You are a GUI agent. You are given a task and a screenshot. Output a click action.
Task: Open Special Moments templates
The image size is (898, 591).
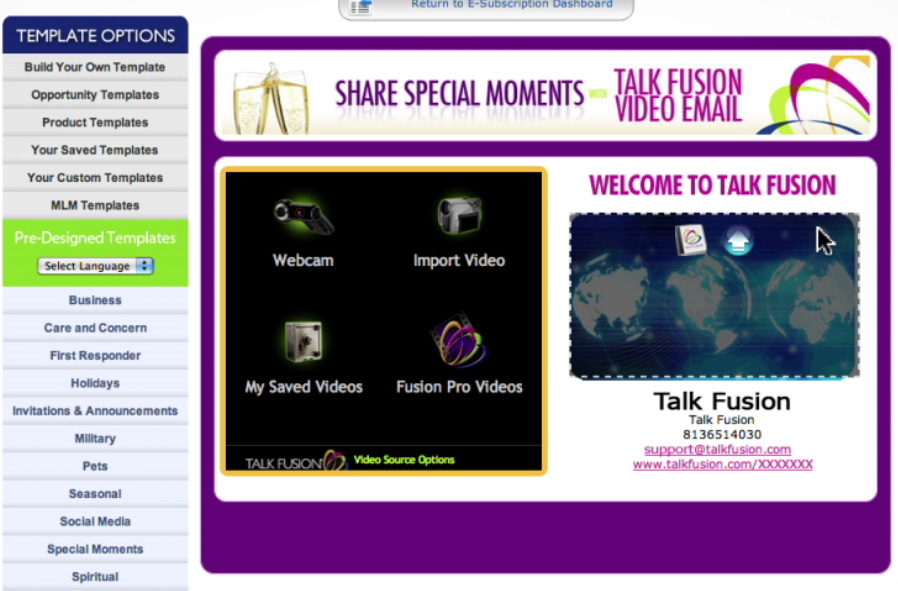95,549
